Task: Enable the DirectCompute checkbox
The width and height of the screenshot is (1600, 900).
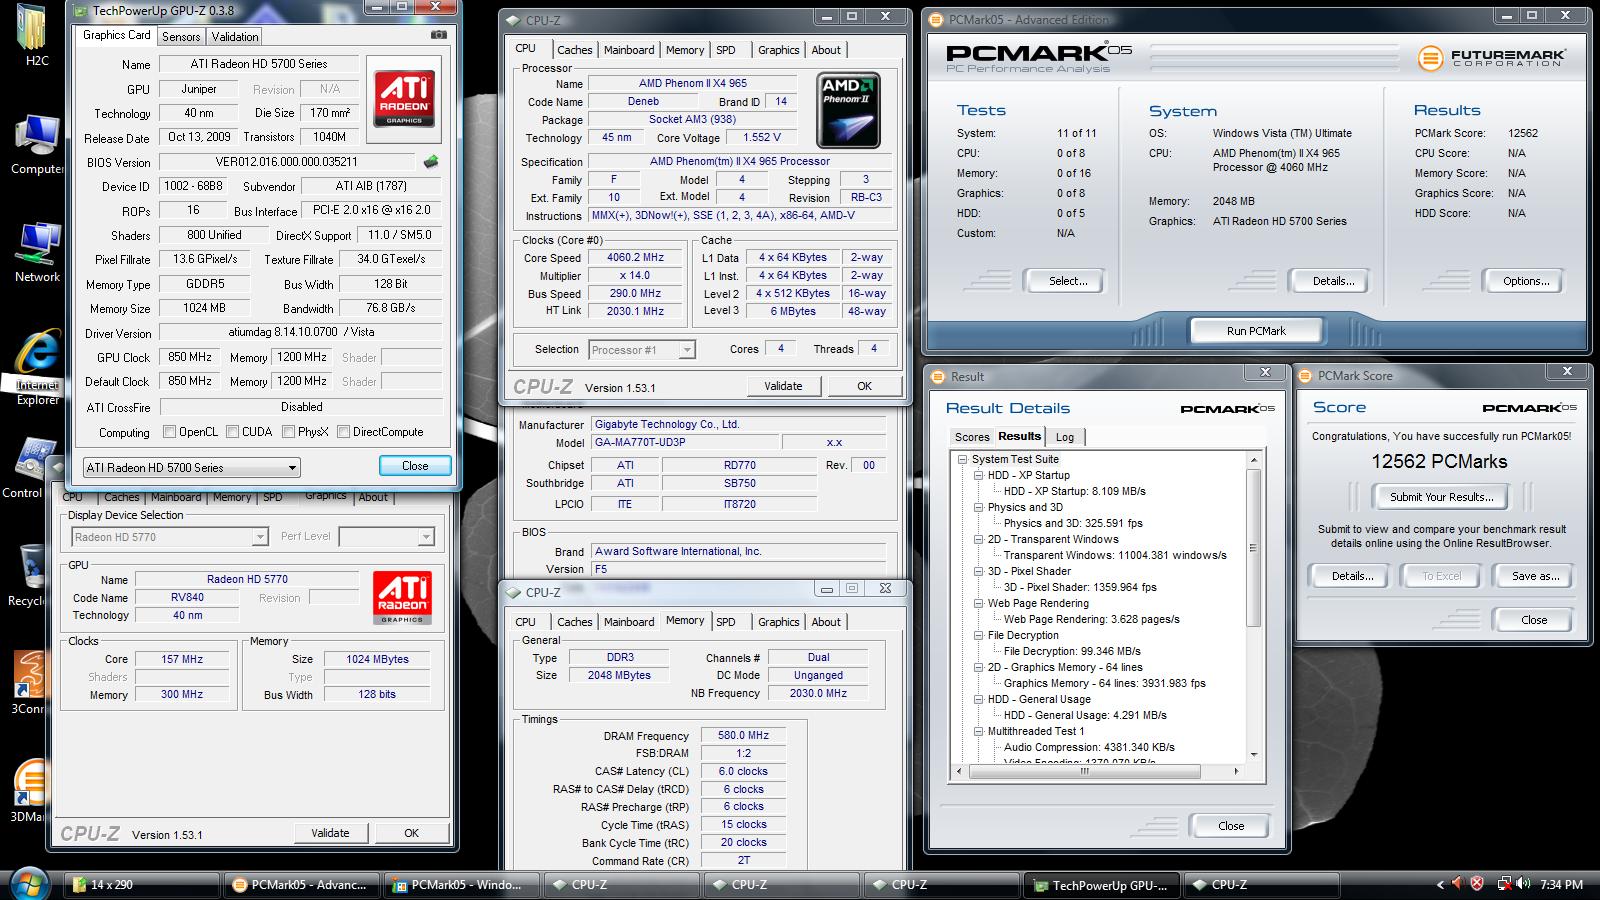Action: 343,432
